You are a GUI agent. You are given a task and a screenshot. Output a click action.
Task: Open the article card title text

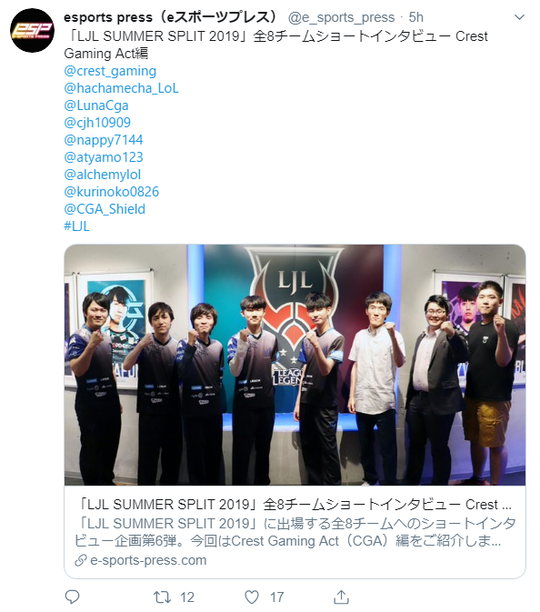[295, 504]
